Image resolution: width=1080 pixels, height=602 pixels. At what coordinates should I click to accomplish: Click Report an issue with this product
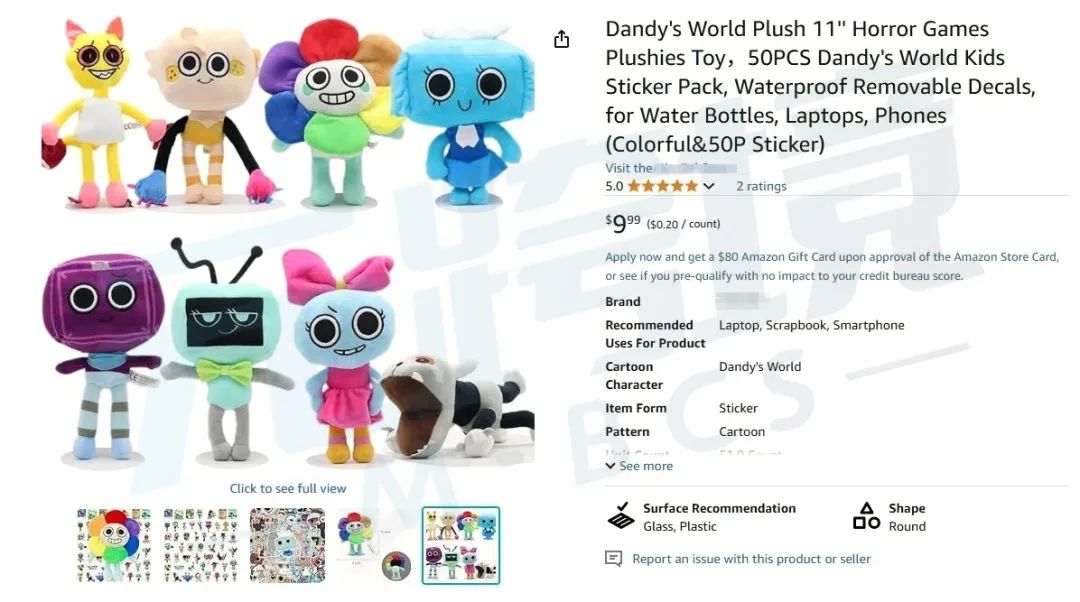pyautogui.click(x=751, y=559)
